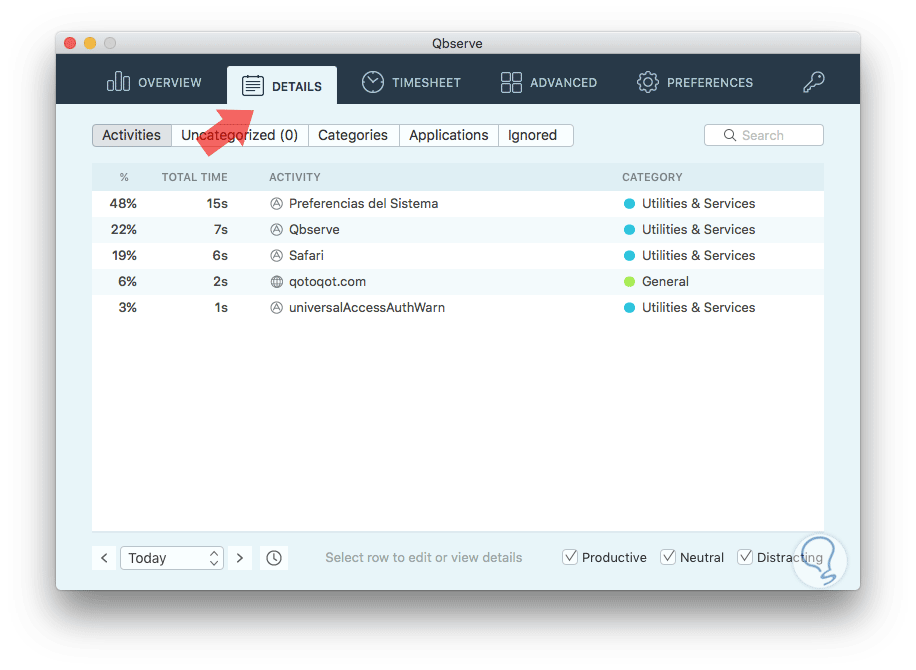Click the 15s total time cell
Screen dimensions: 916x670
tap(217, 204)
